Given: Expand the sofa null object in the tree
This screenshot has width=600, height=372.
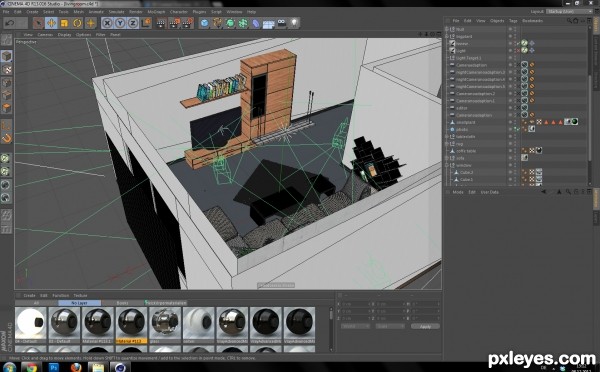Looking at the screenshot, I should coord(447,158).
